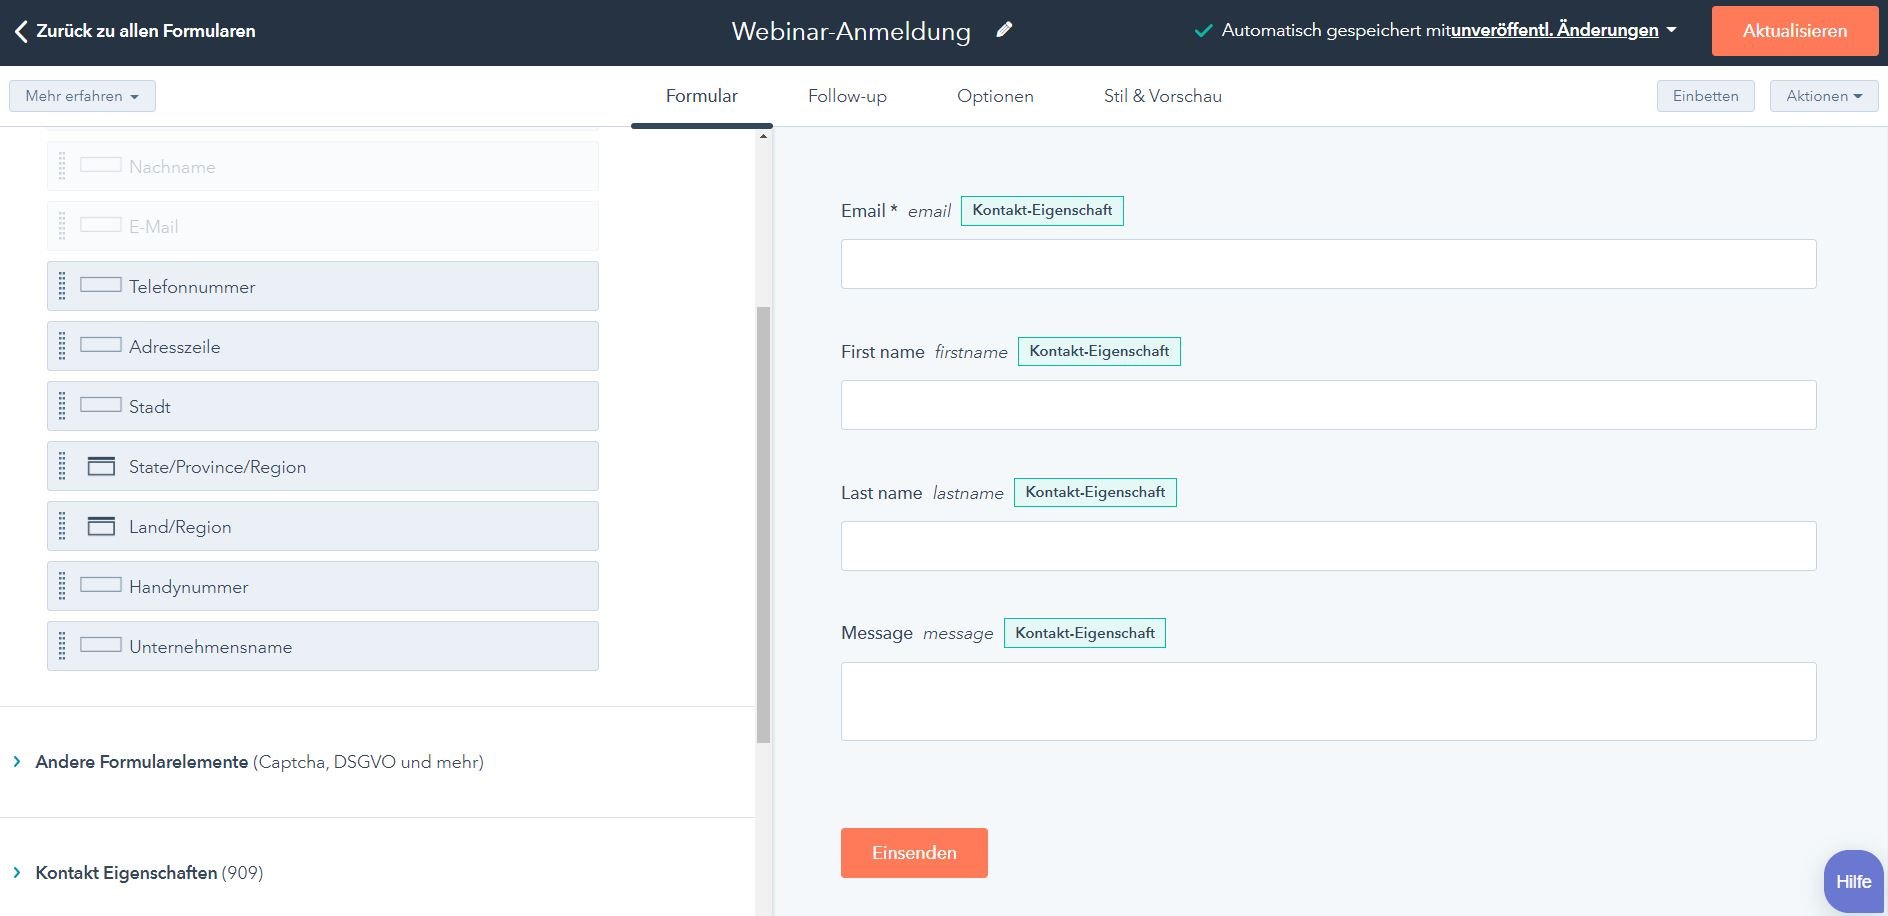Open the Mehr erfahren dropdown
This screenshot has width=1888, height=916.
(x=82, y=96)
